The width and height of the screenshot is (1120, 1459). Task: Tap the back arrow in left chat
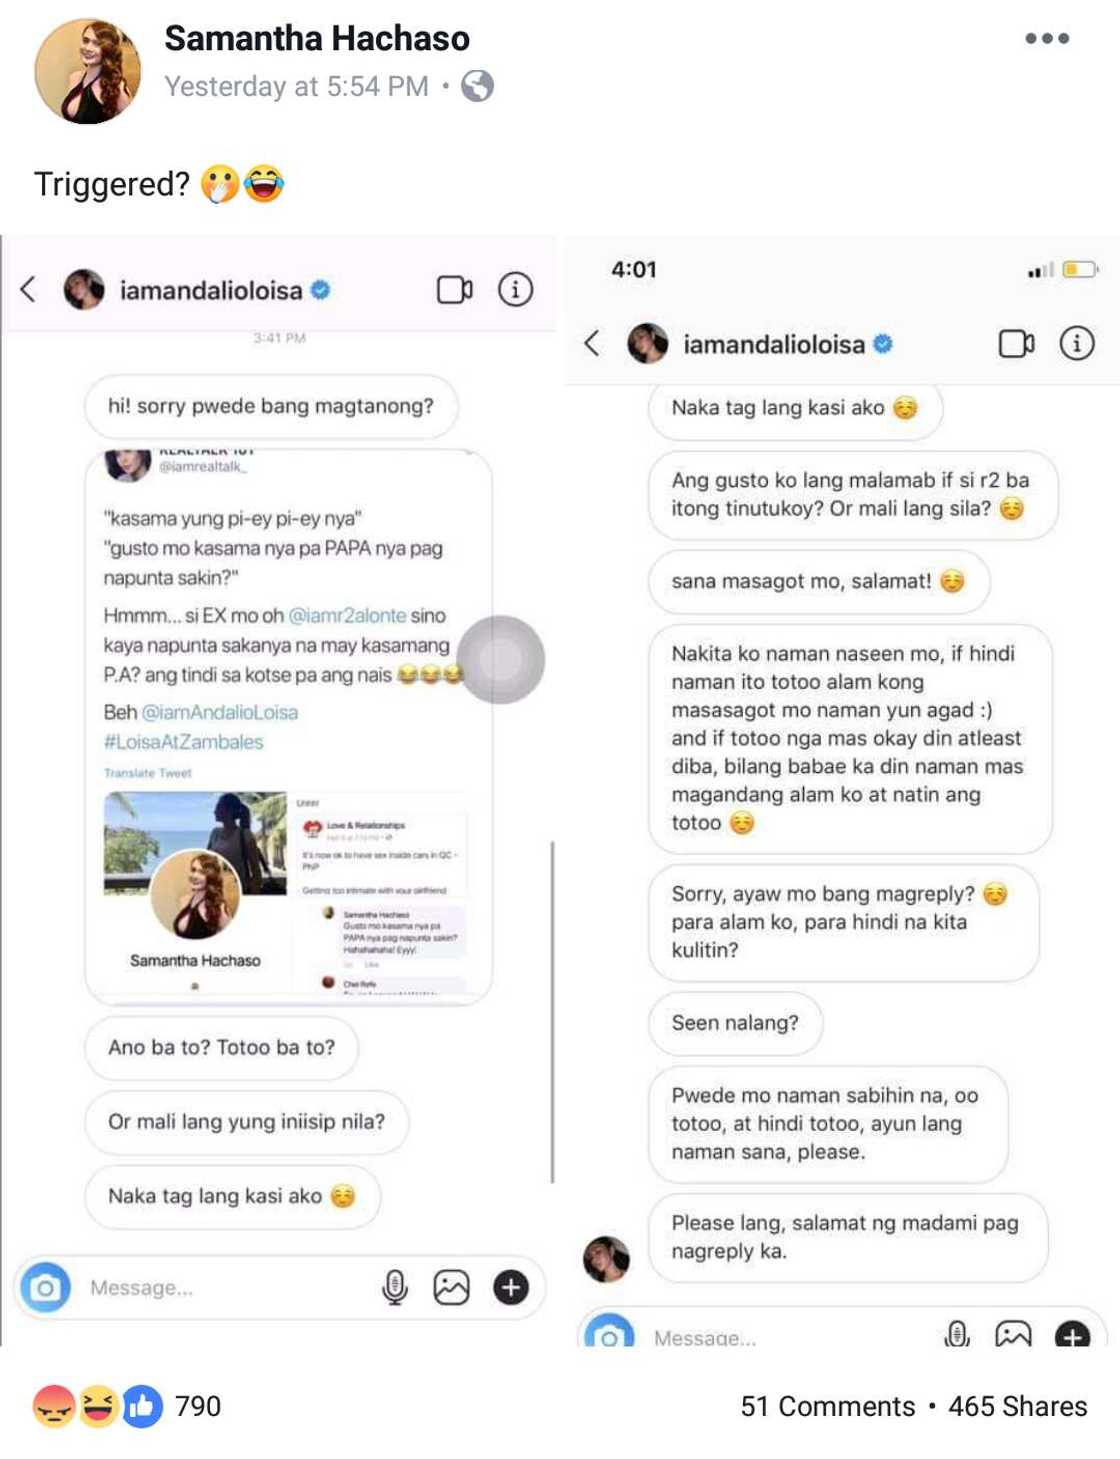coord(28,290)
